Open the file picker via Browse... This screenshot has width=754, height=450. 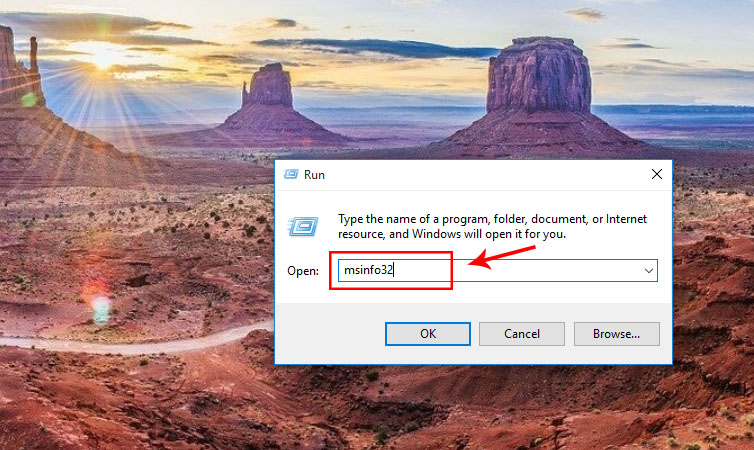tap(616, 334)
